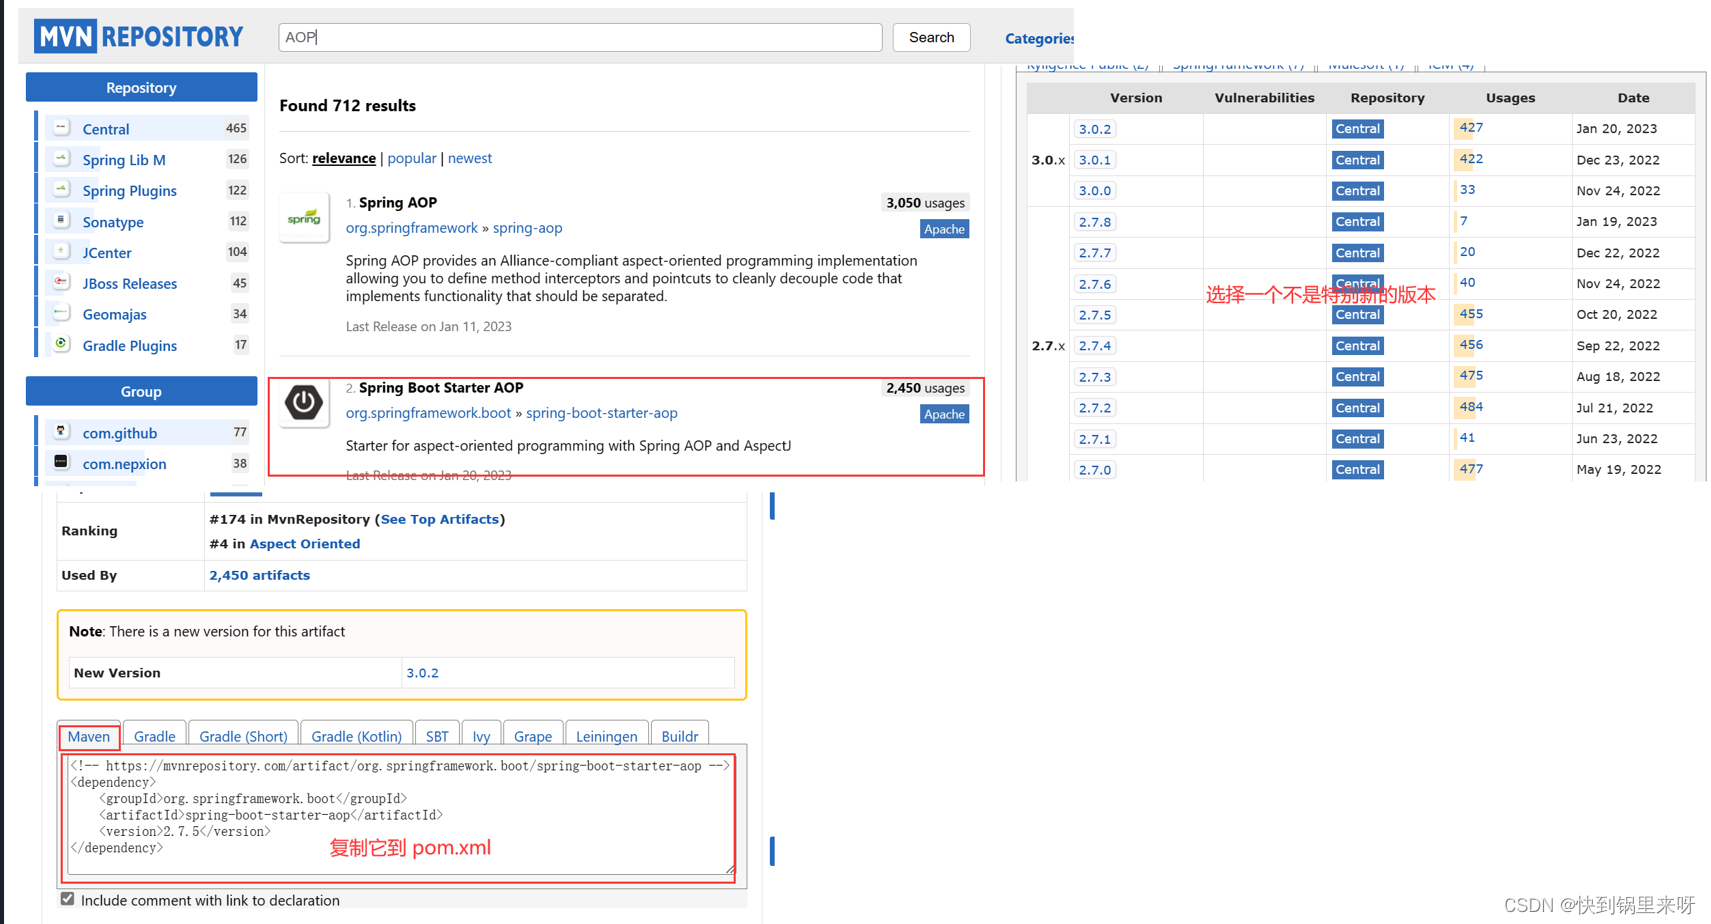Image resolution: width=1711 pixels, height=924 pixels.
Task: Filter by Central repository
Action: [x=106, y=129]
